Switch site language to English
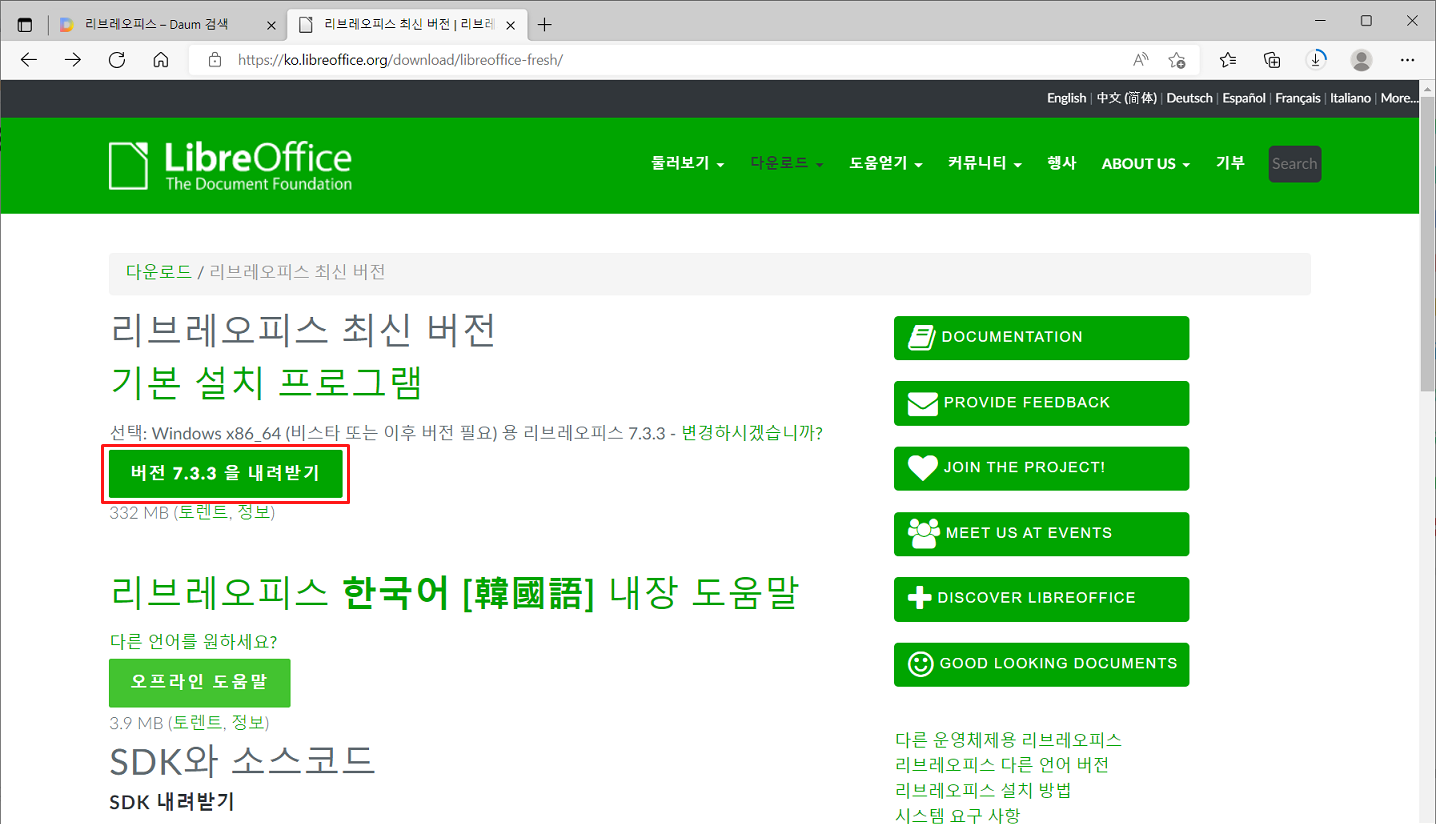 pos(1066,98)
